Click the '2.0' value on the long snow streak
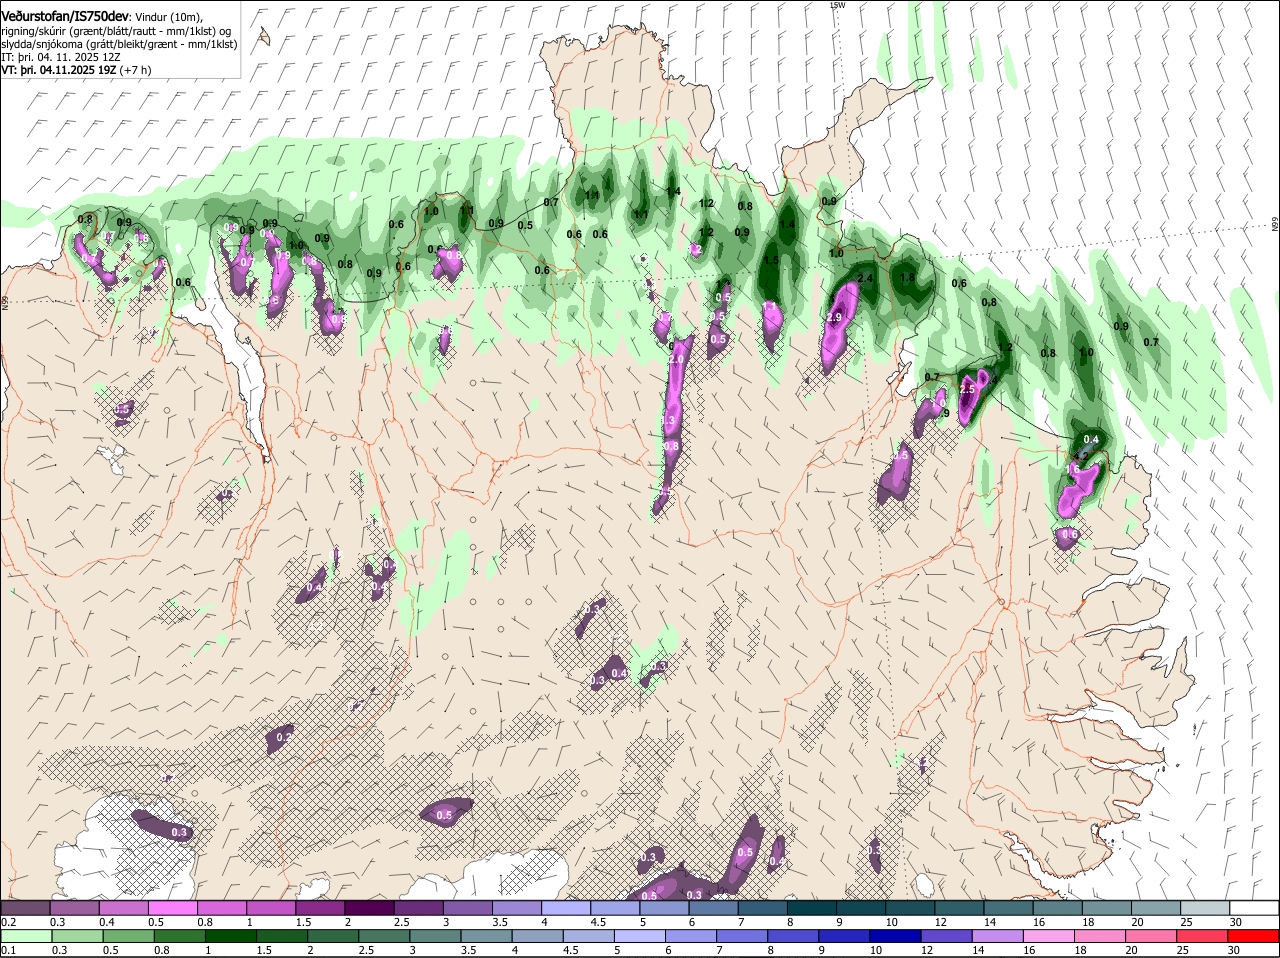Image resolution: width=1280 pixels, height=958 pixels. point(676,360)
